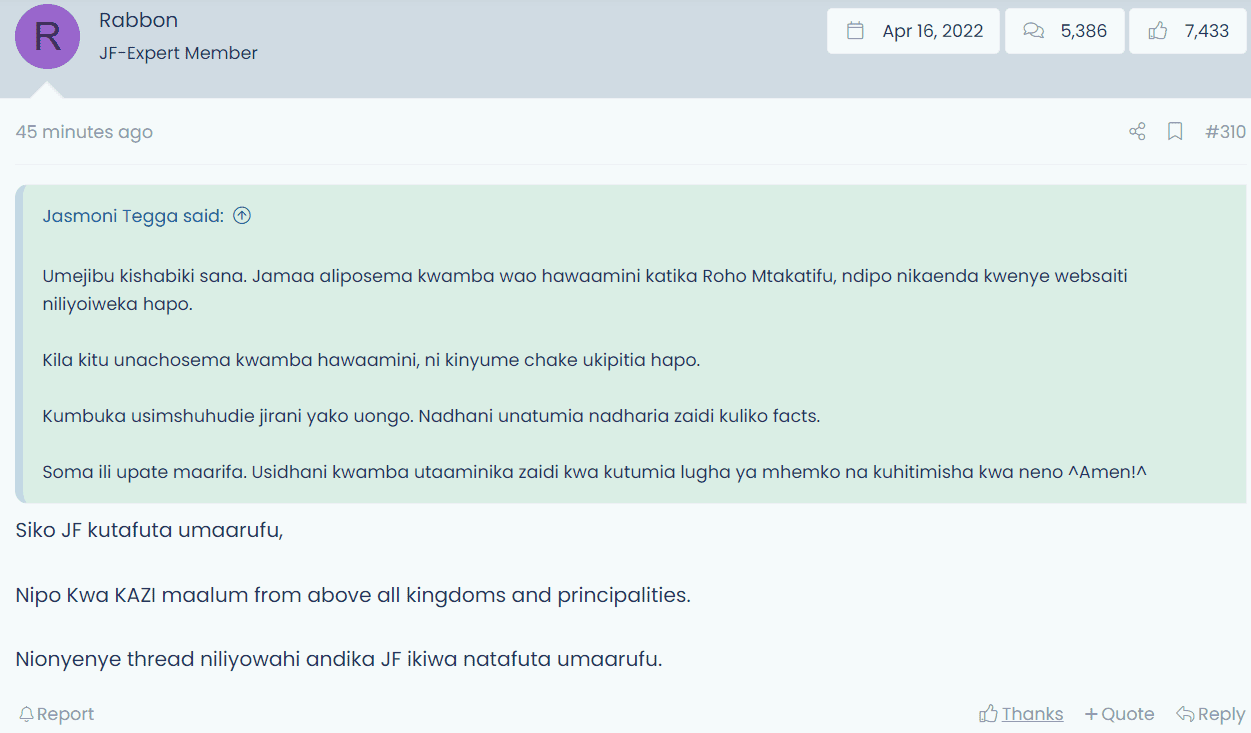The width and height of the screenshot is (1251, 733).
Task: Click the calendar icon beside Apr 16, 2022
Action: click(855, 31)
